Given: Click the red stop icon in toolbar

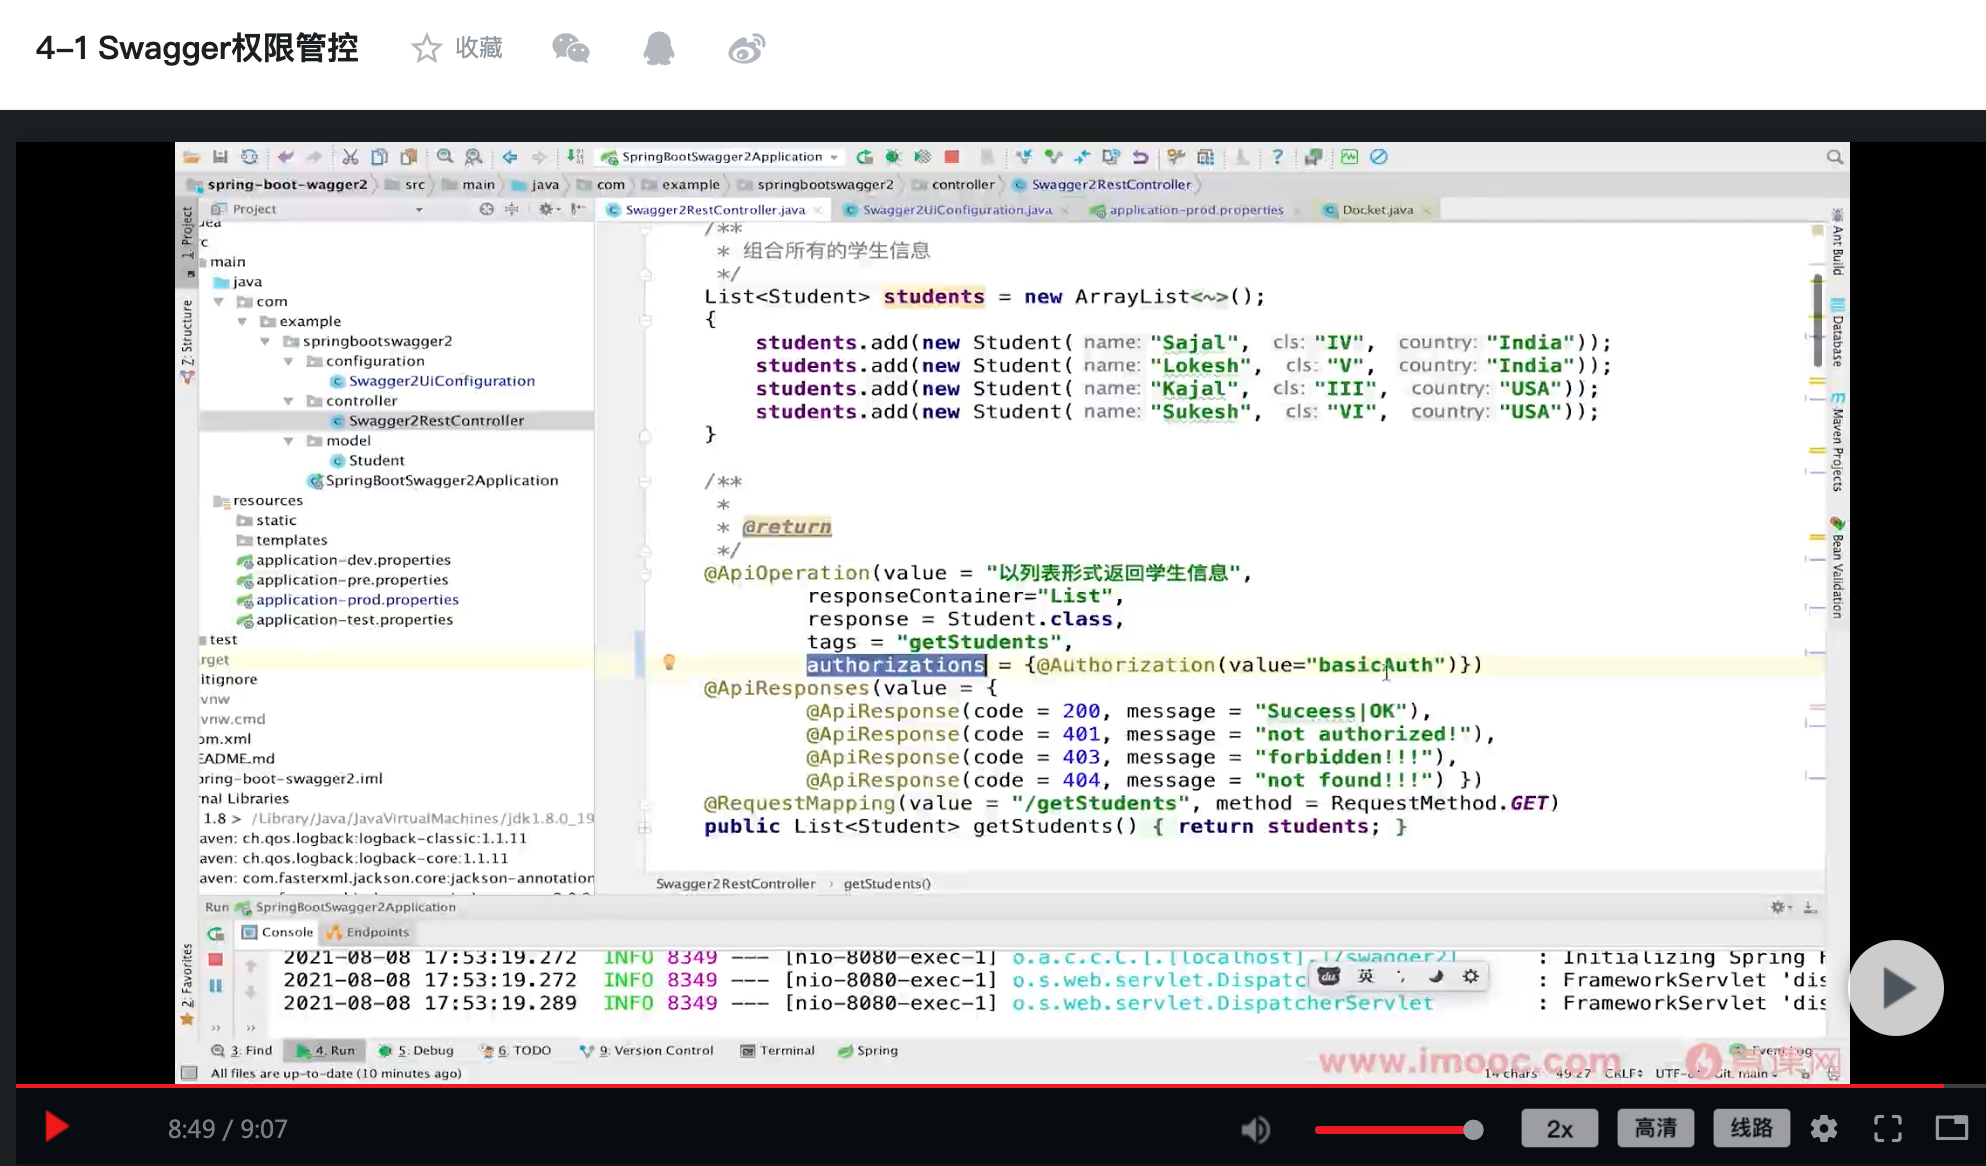Looking at the screenshot, I should pos(952,157).
